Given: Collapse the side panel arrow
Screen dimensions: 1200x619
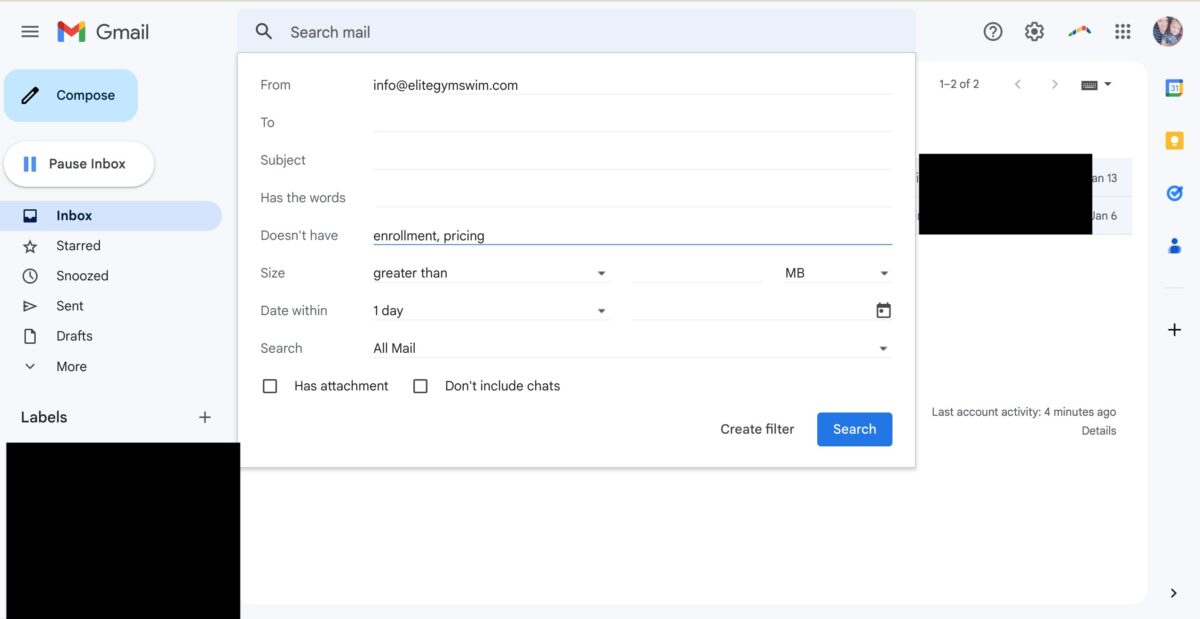Looking at the screenshot, I should [1174, 593].
